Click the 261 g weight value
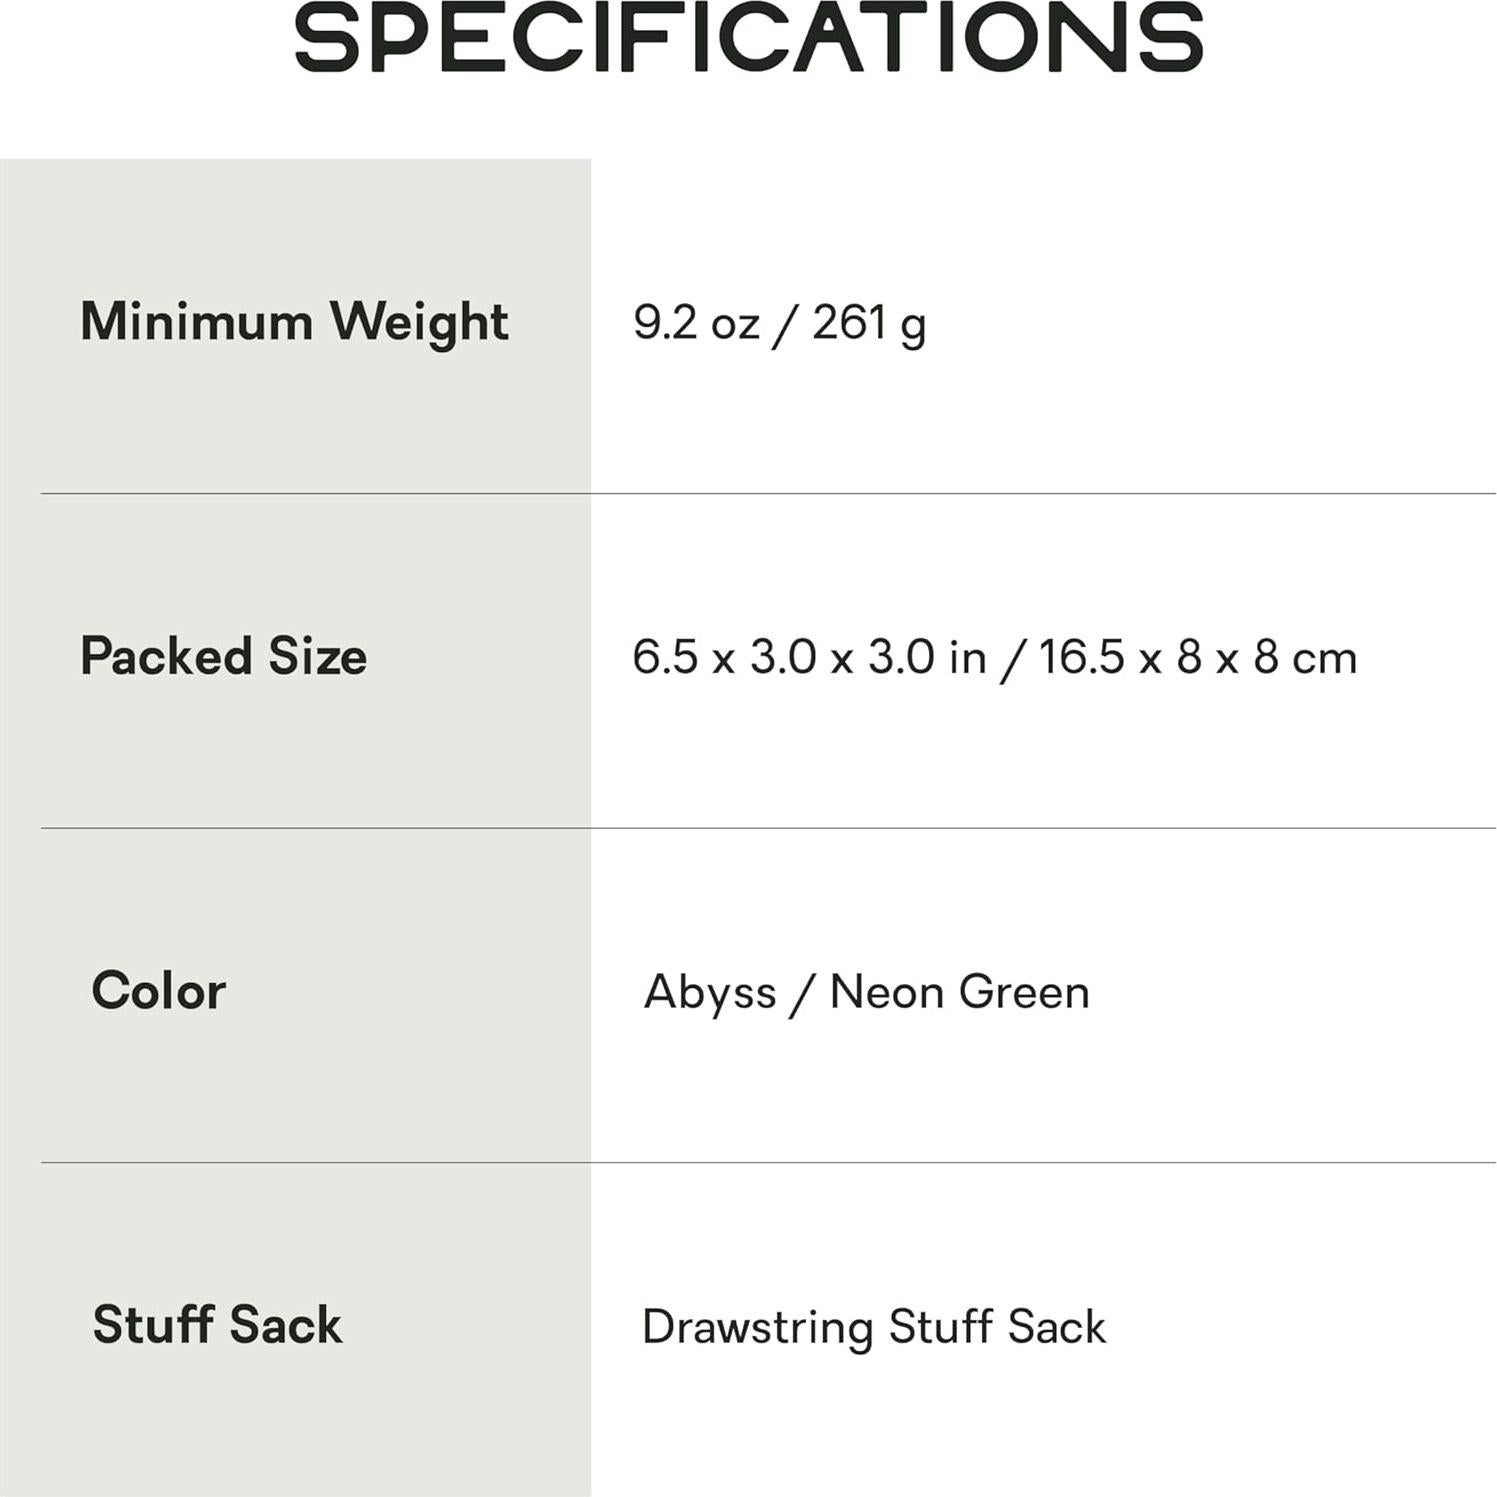This screenshot has height=1497, width=1497. 868,322
